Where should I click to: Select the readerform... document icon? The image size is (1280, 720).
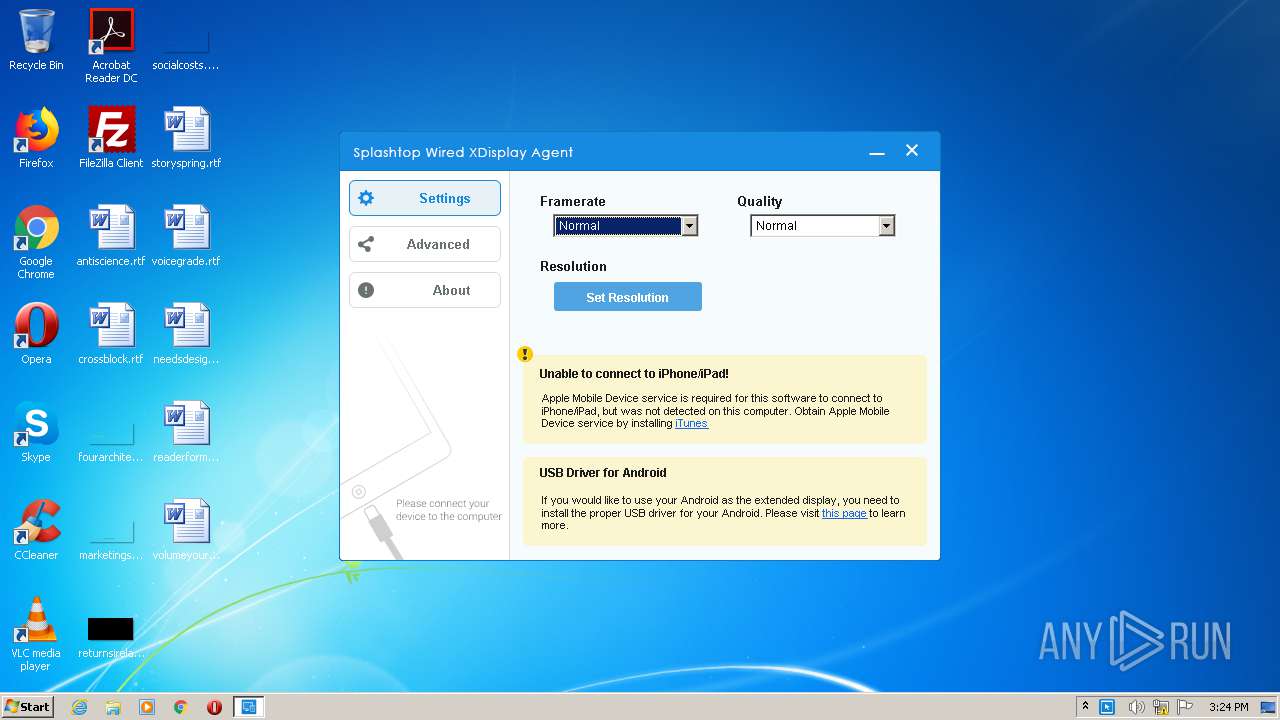(186, 432)
